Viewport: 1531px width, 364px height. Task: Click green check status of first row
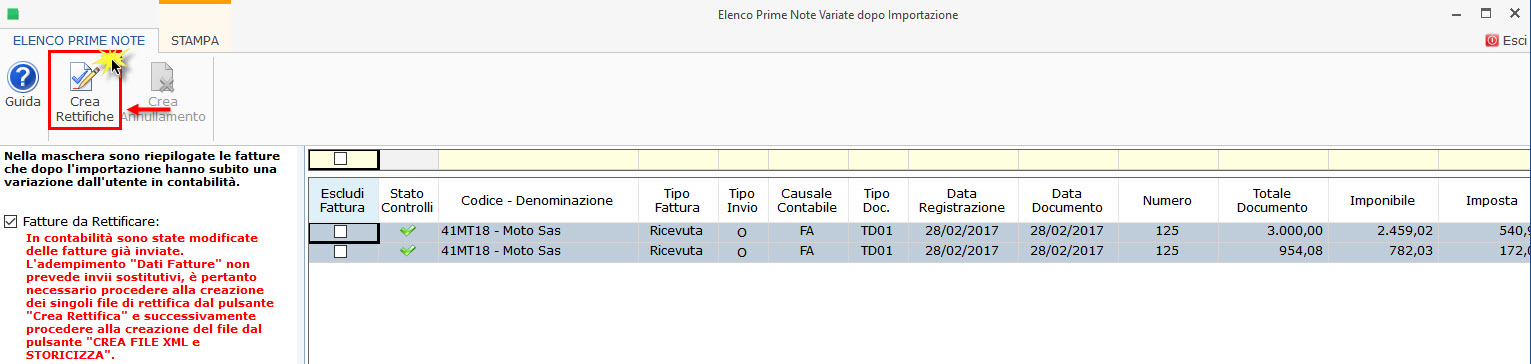click(x=407, y=232)
